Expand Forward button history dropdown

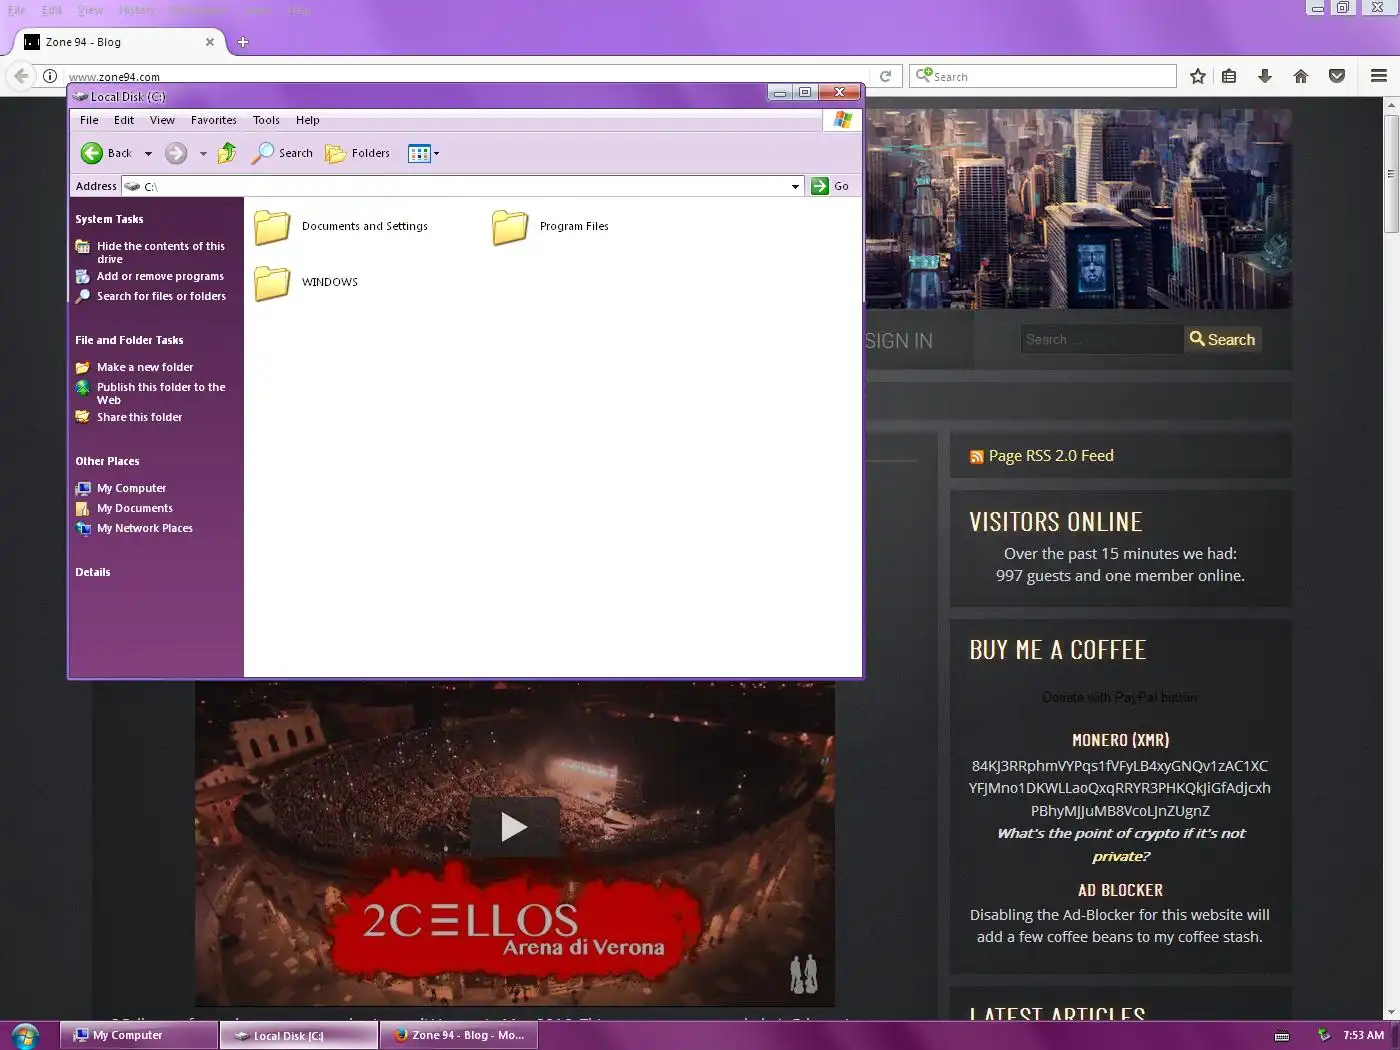[203, 154]
